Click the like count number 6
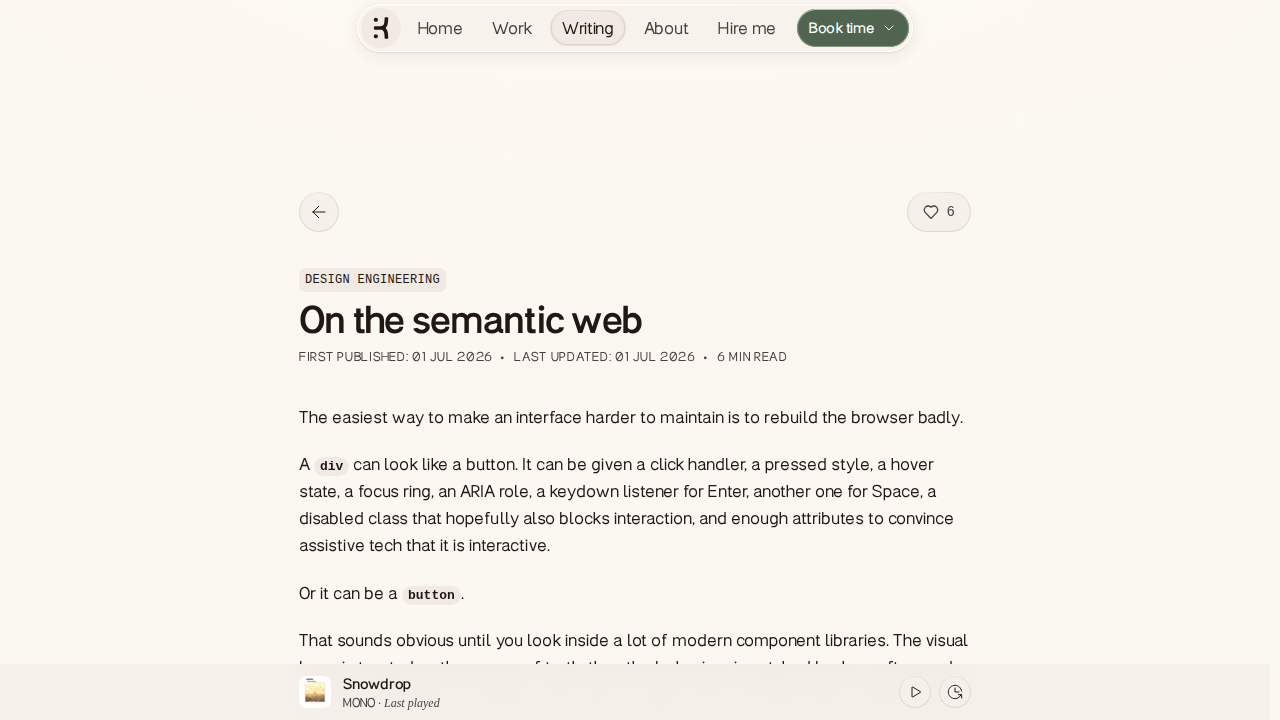Viewport: 1280px width, 720px height. [951, 212]
